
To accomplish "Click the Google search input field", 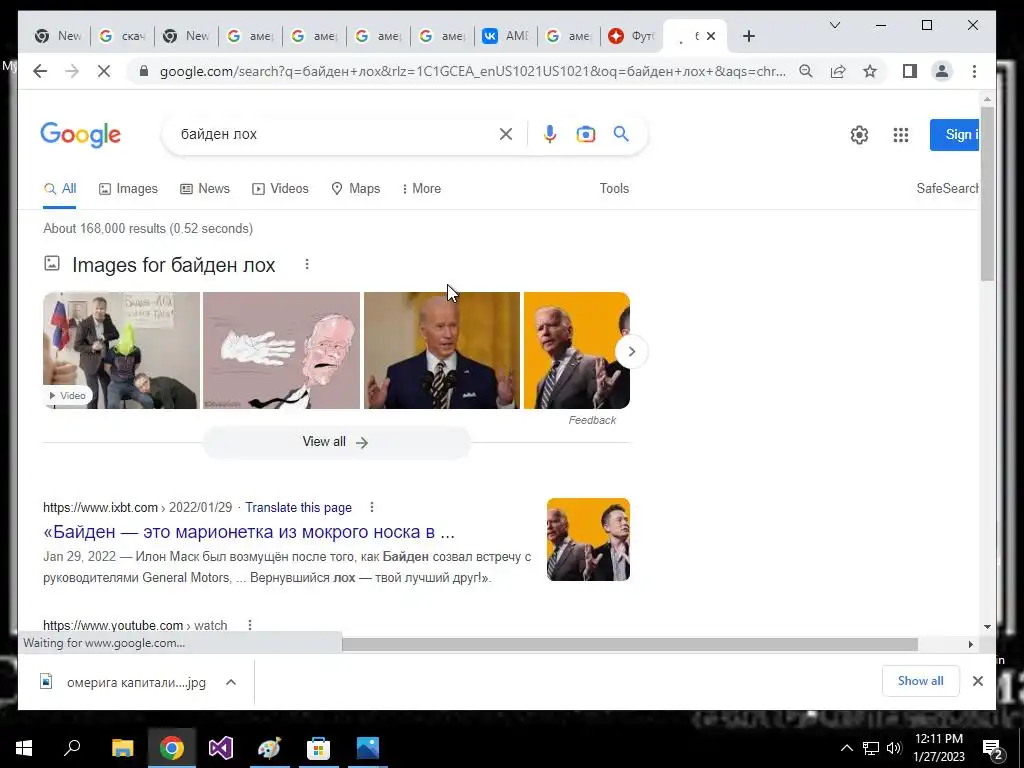I will (333, 134).
